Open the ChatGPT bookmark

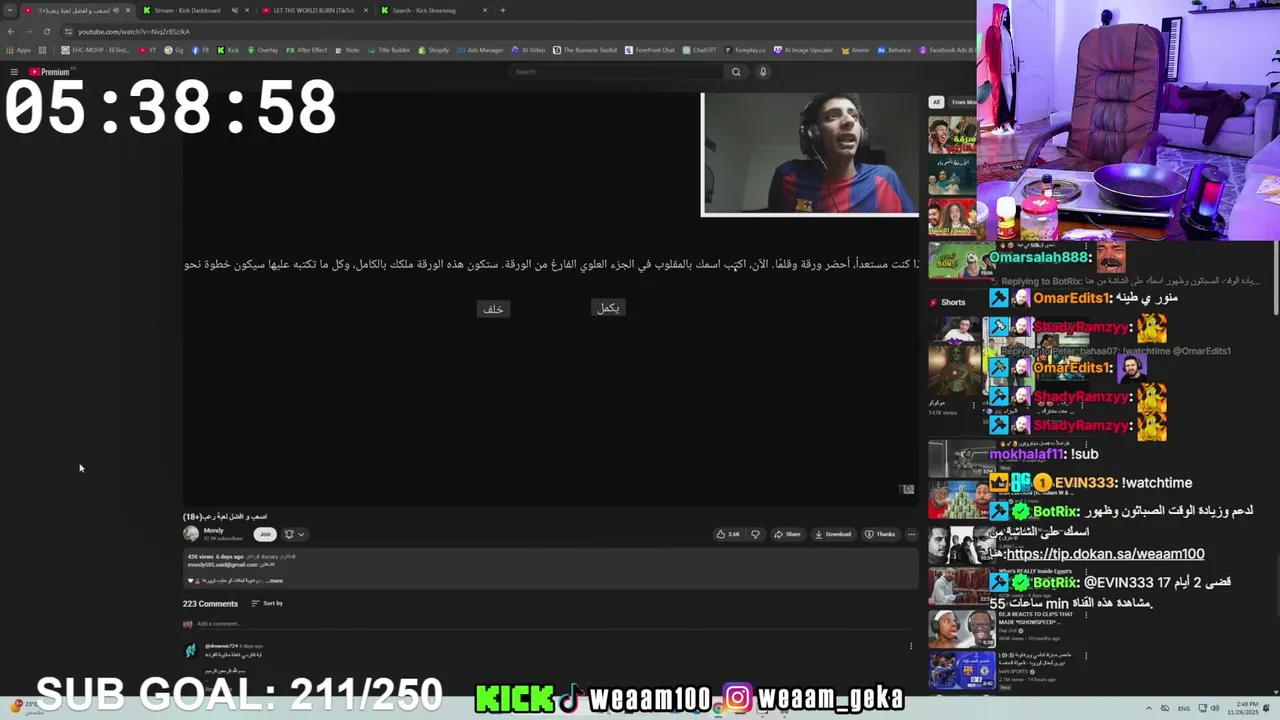click(x=699, y=50)
